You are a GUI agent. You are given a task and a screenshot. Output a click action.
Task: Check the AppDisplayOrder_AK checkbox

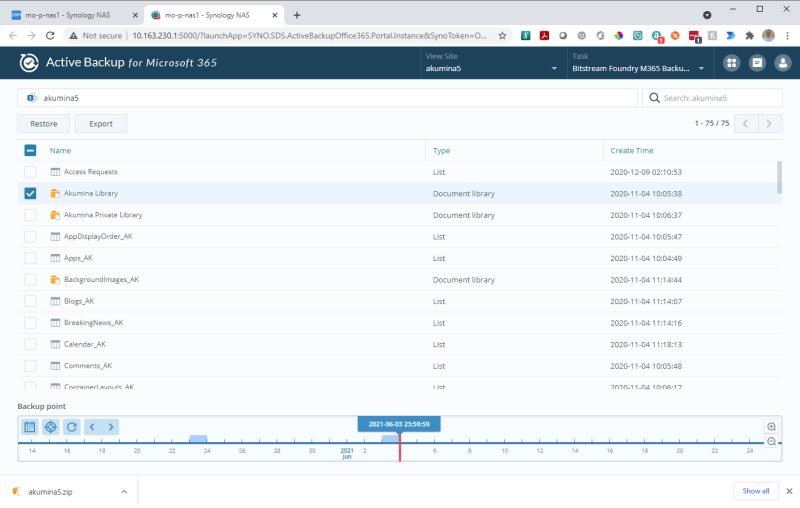point(30,237)
